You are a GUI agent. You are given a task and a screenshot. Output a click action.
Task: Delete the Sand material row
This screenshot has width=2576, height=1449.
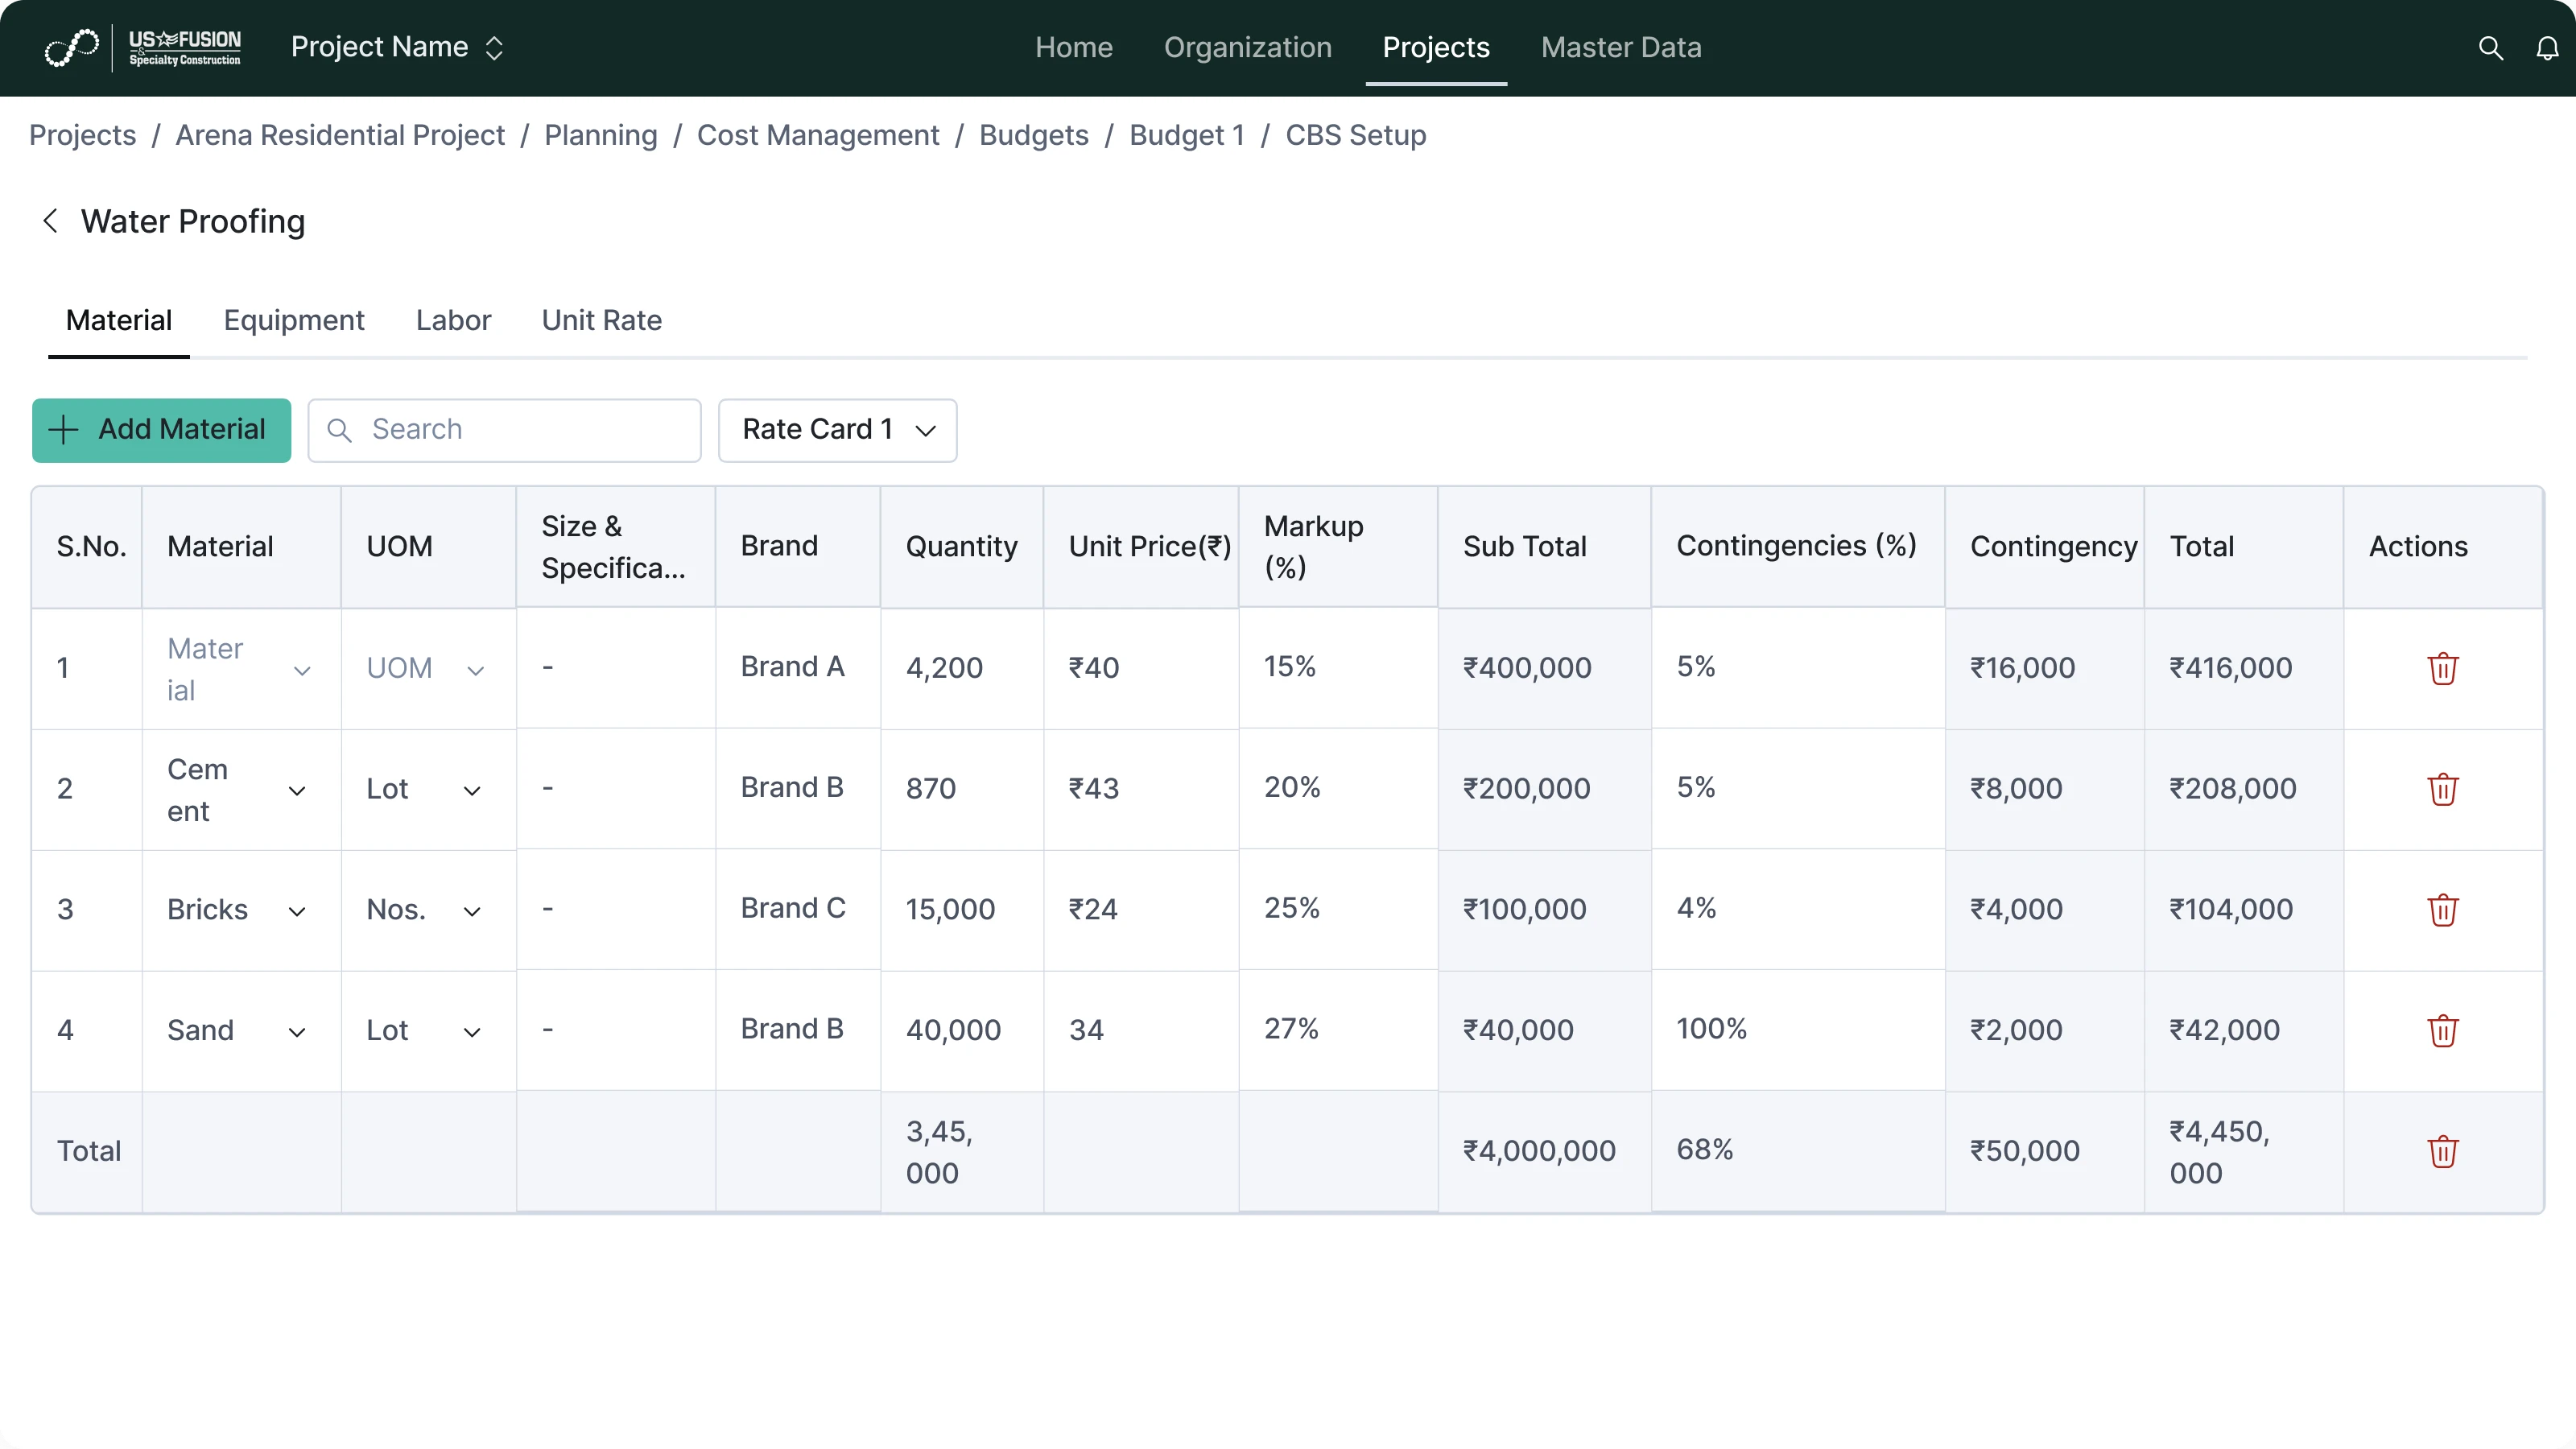point(2442,1030)
